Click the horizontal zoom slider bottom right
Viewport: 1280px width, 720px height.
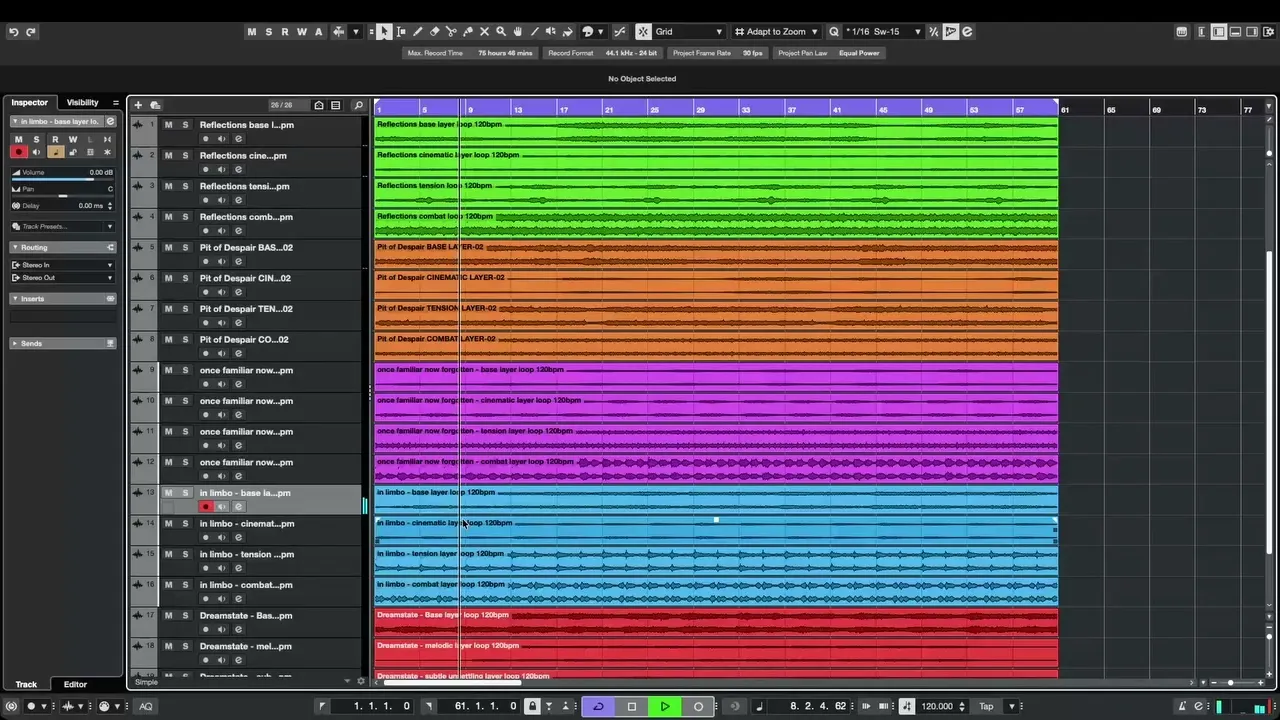[1231, 683]
